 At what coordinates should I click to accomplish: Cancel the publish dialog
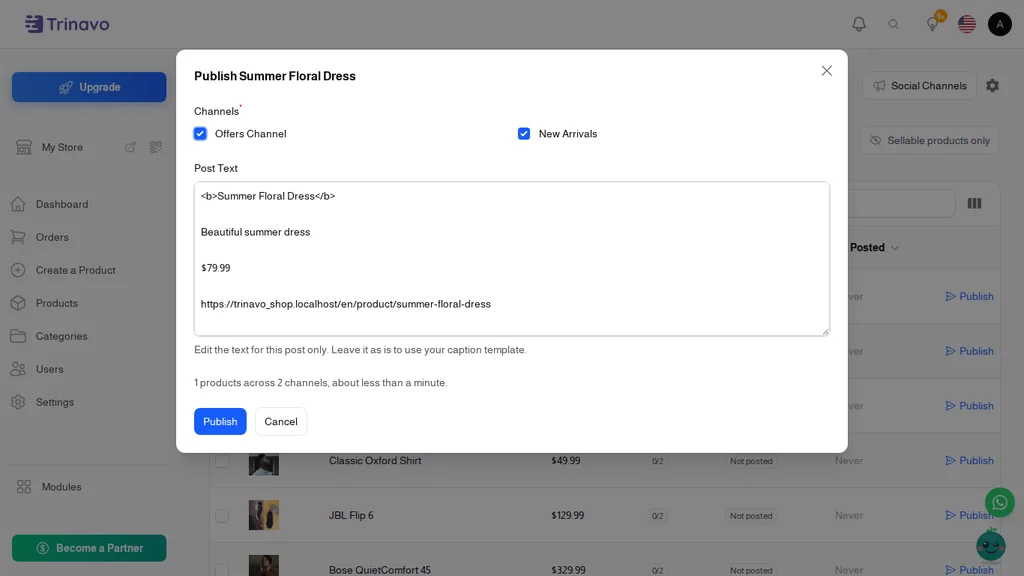(x=281, y=421)
